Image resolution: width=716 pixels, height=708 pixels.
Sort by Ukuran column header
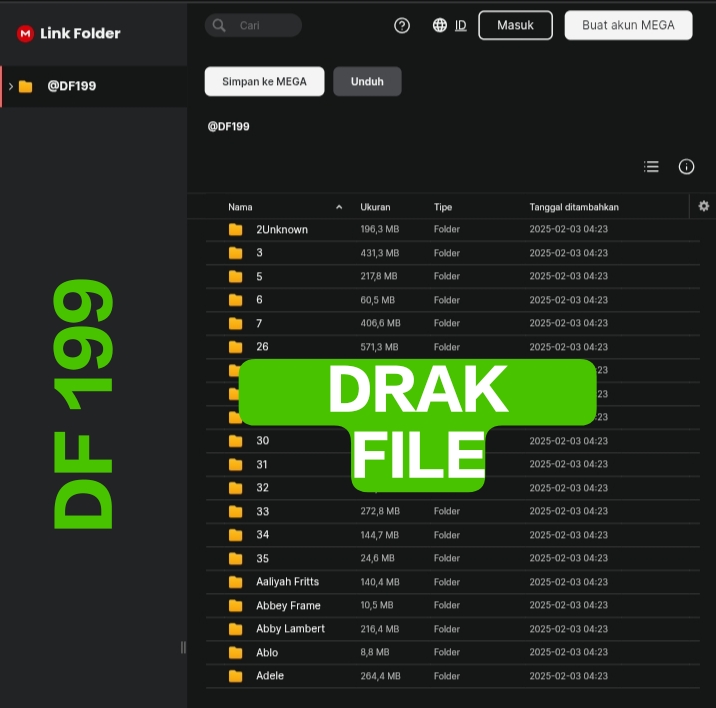[x=375, y=207]
